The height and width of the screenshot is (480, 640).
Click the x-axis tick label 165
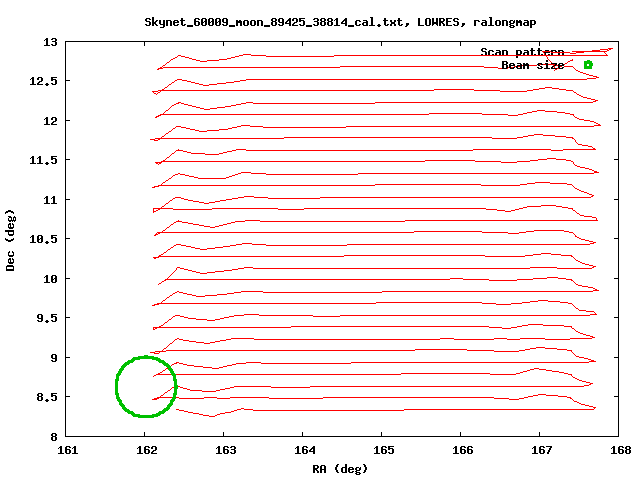click(383, 450)
